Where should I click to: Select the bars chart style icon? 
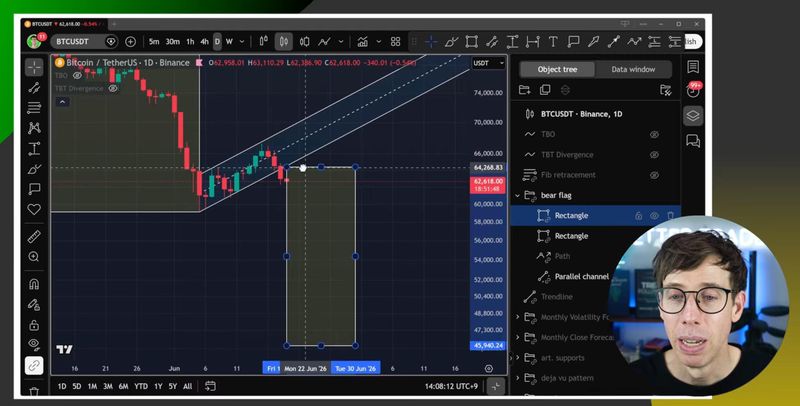point(264,42)
